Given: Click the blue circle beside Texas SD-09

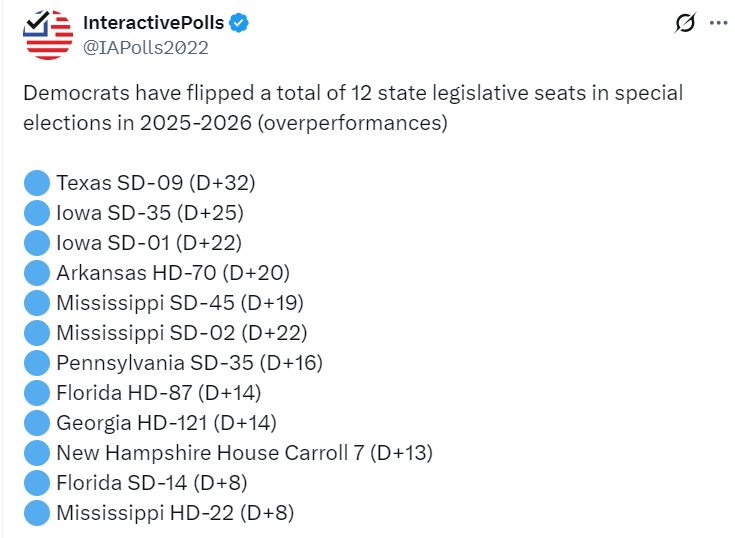Looking at the screenshot, I should pyautogui.click(x=37, y=183).
